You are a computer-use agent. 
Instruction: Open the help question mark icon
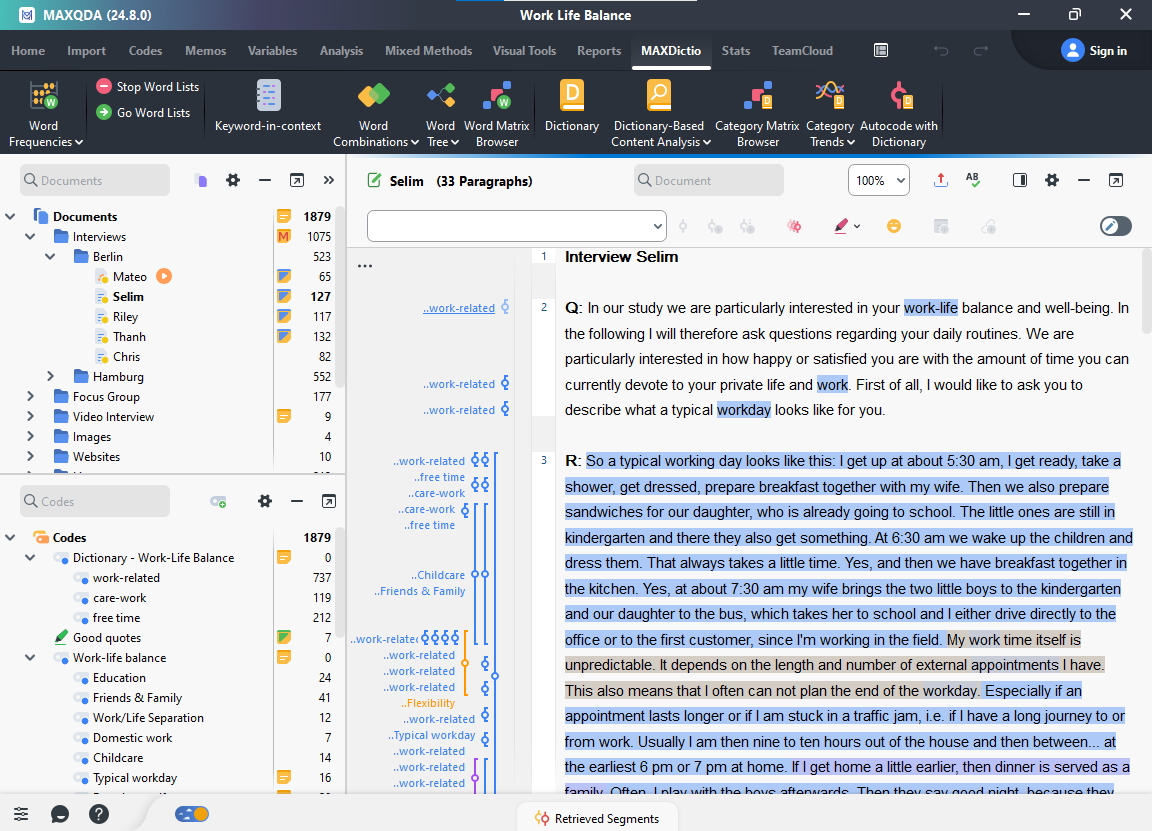pos(98,814)
